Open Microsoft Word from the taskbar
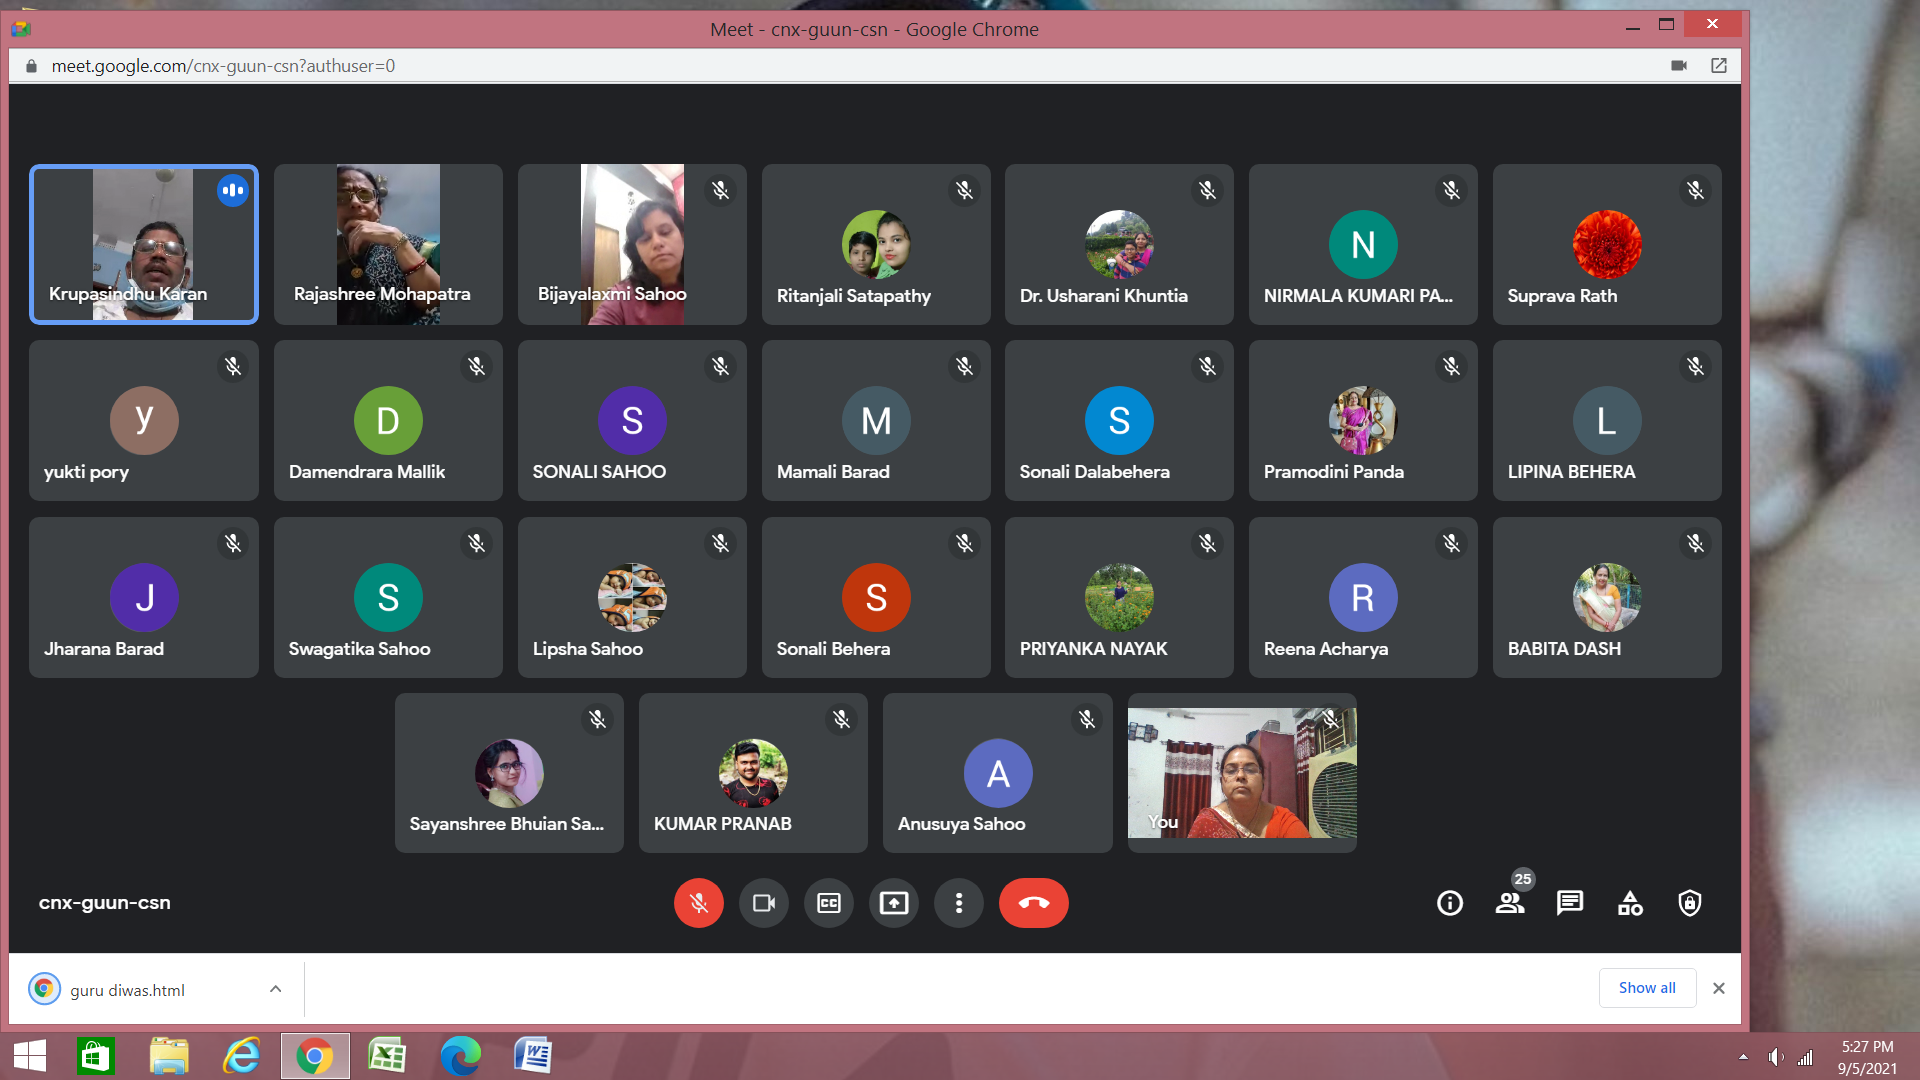 (532, 1056)
